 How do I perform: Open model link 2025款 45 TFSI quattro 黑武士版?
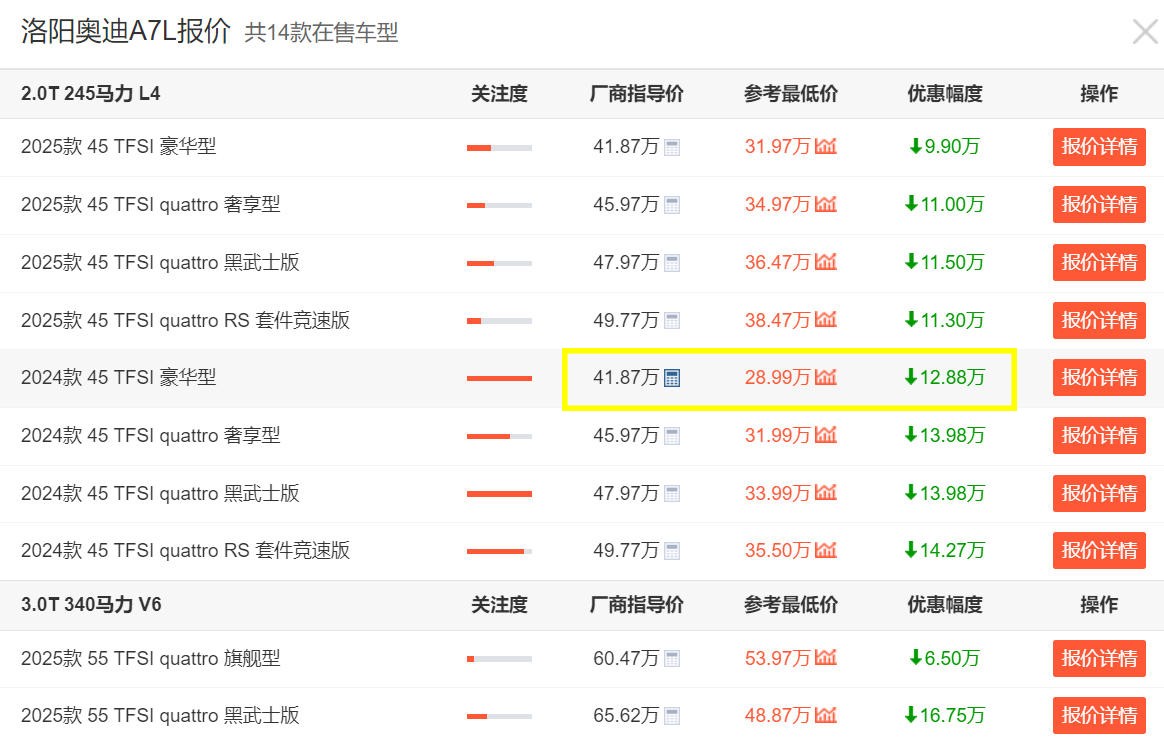pyautogui.click(x=160, y=262)
